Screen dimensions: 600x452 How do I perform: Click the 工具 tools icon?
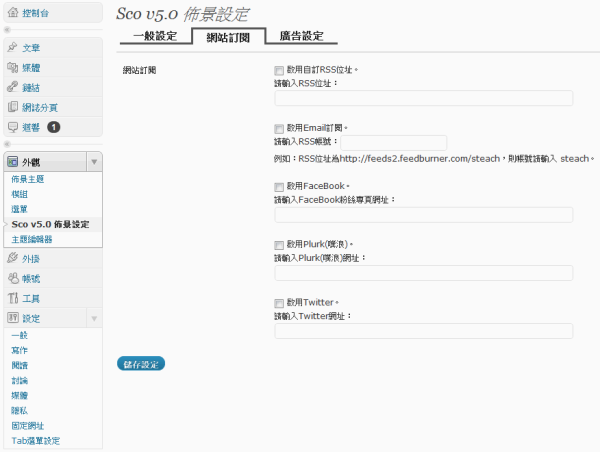[13, 298]
